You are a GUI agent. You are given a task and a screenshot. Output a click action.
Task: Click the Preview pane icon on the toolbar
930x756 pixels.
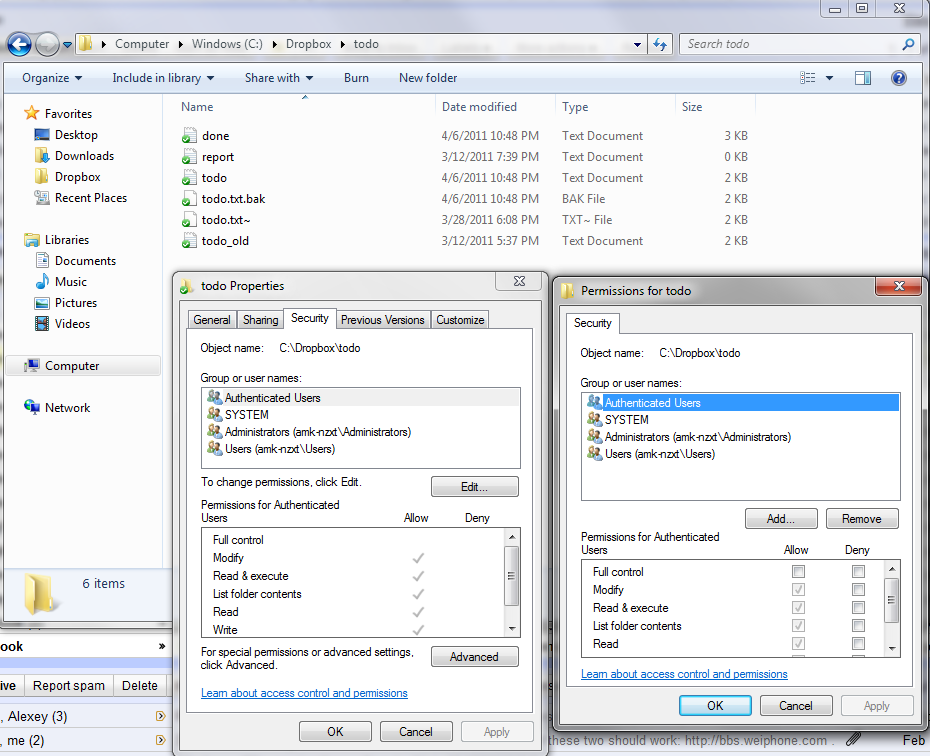pos(862,78)
